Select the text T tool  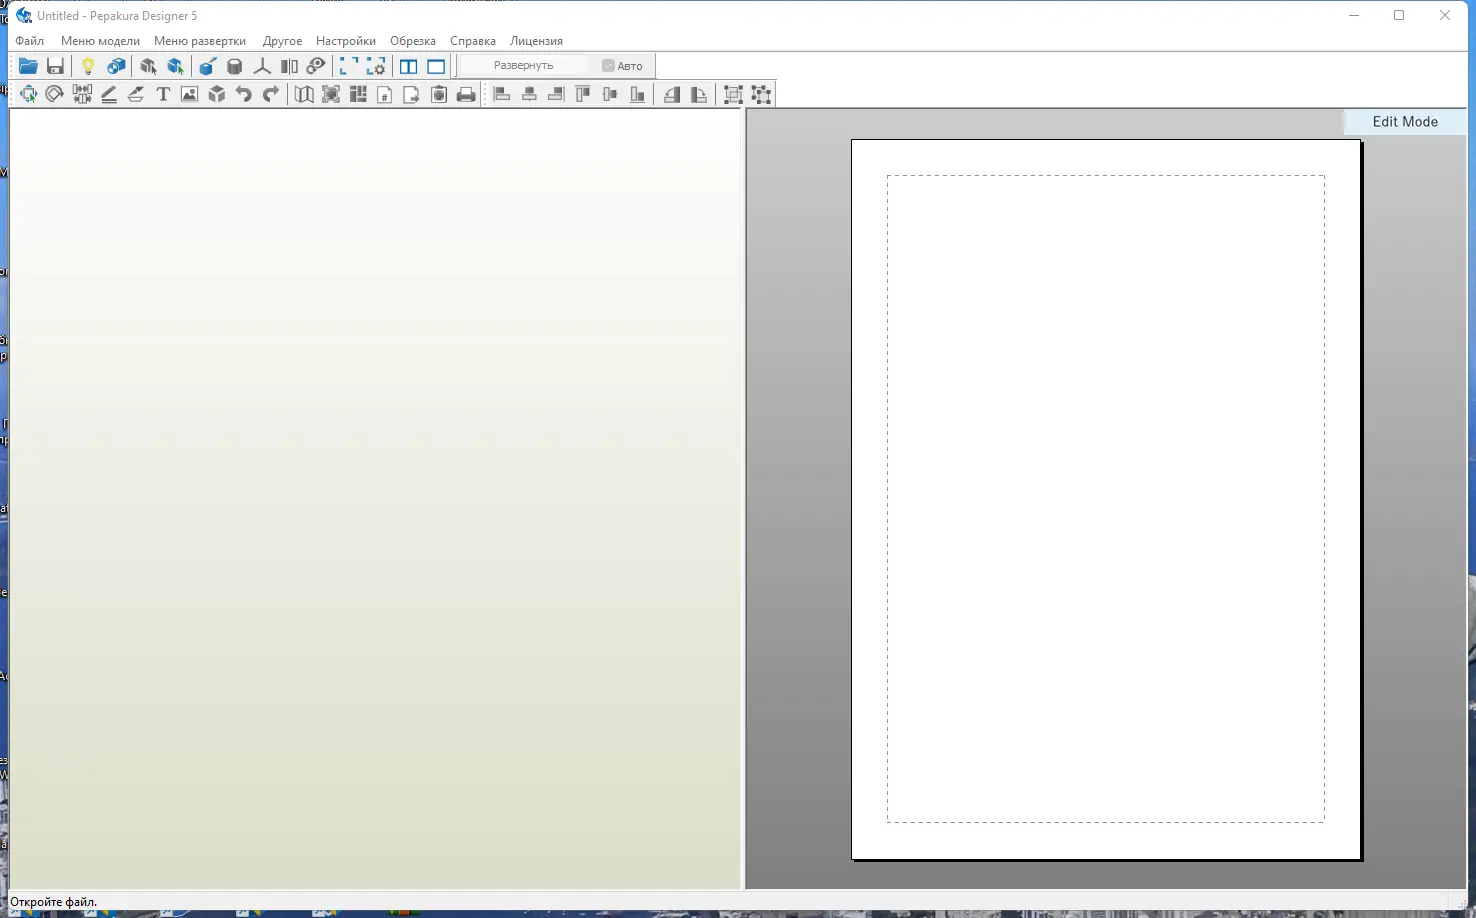pos(163,94)
